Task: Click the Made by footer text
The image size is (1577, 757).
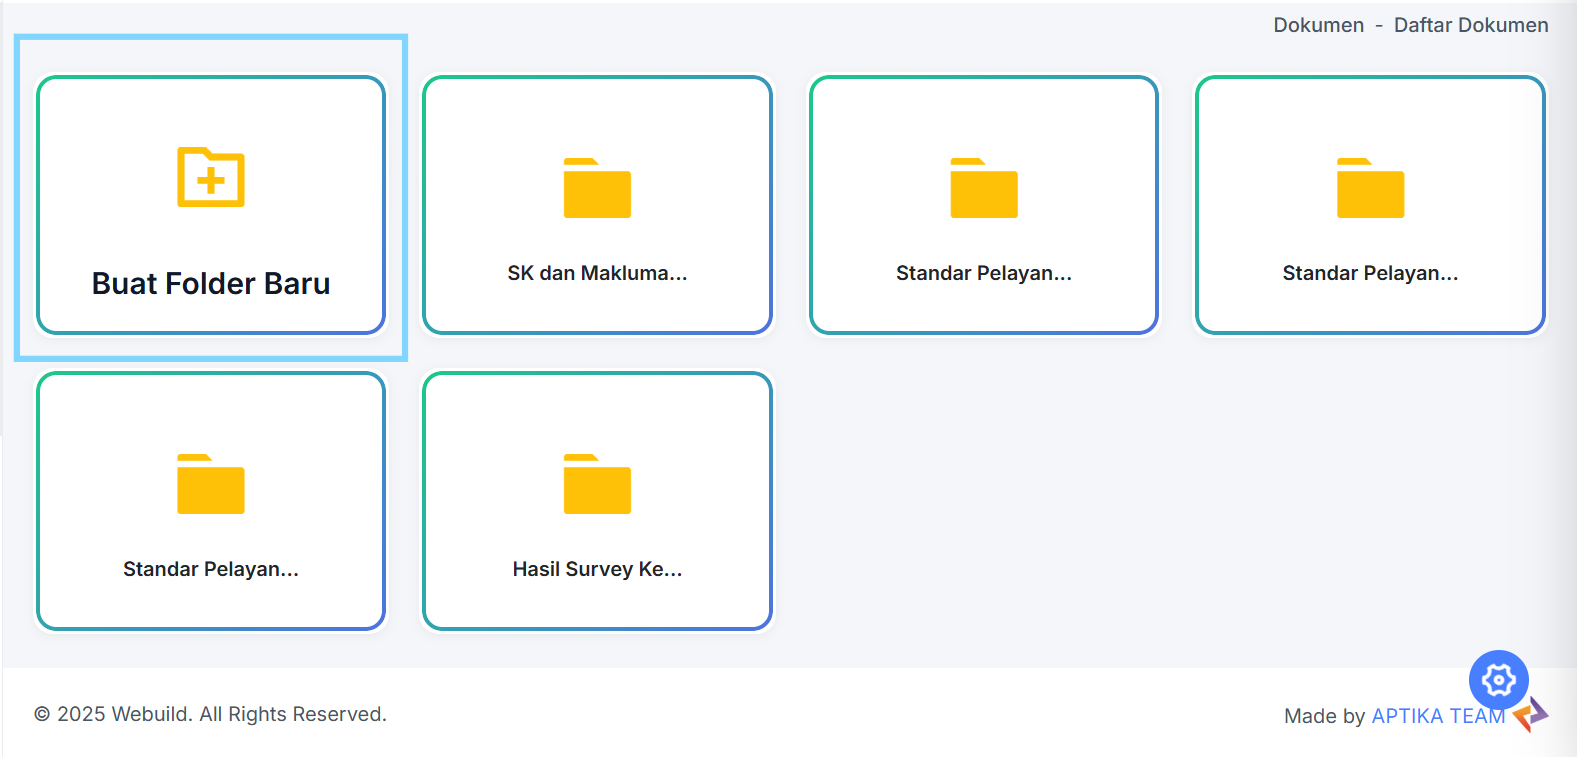Action: pyautogui.click(x=1324, y=716)
